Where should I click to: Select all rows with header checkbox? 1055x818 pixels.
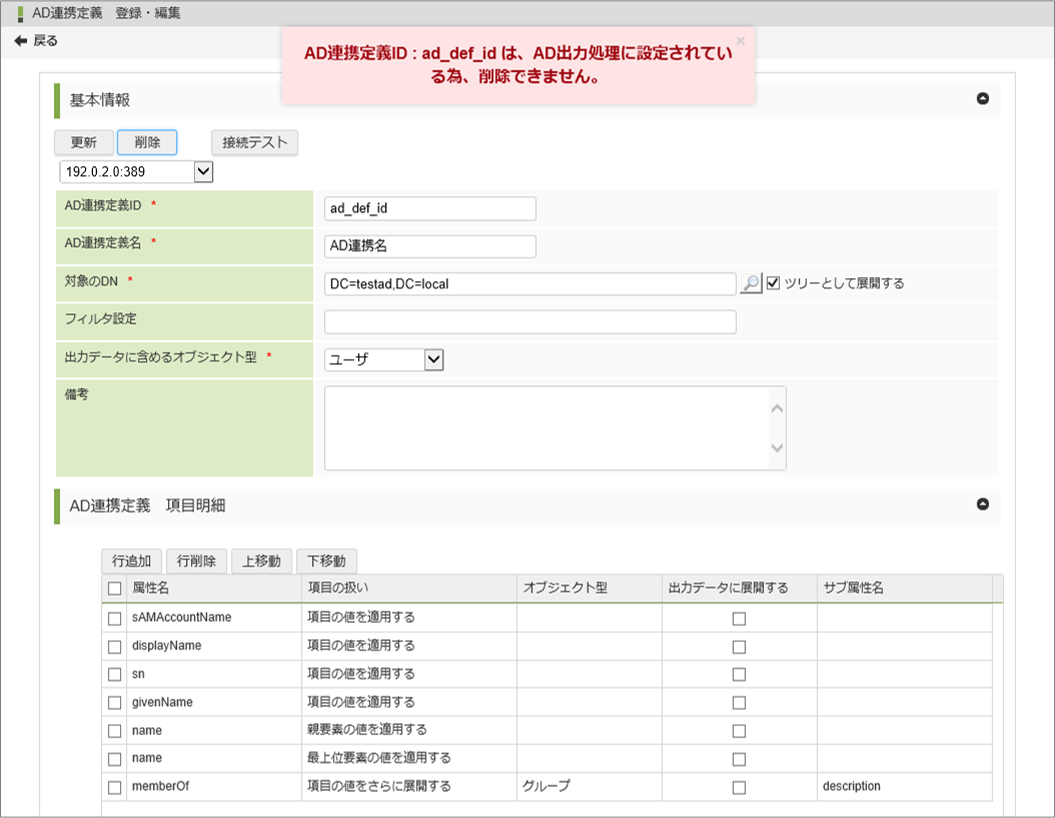tap(115, 589)
